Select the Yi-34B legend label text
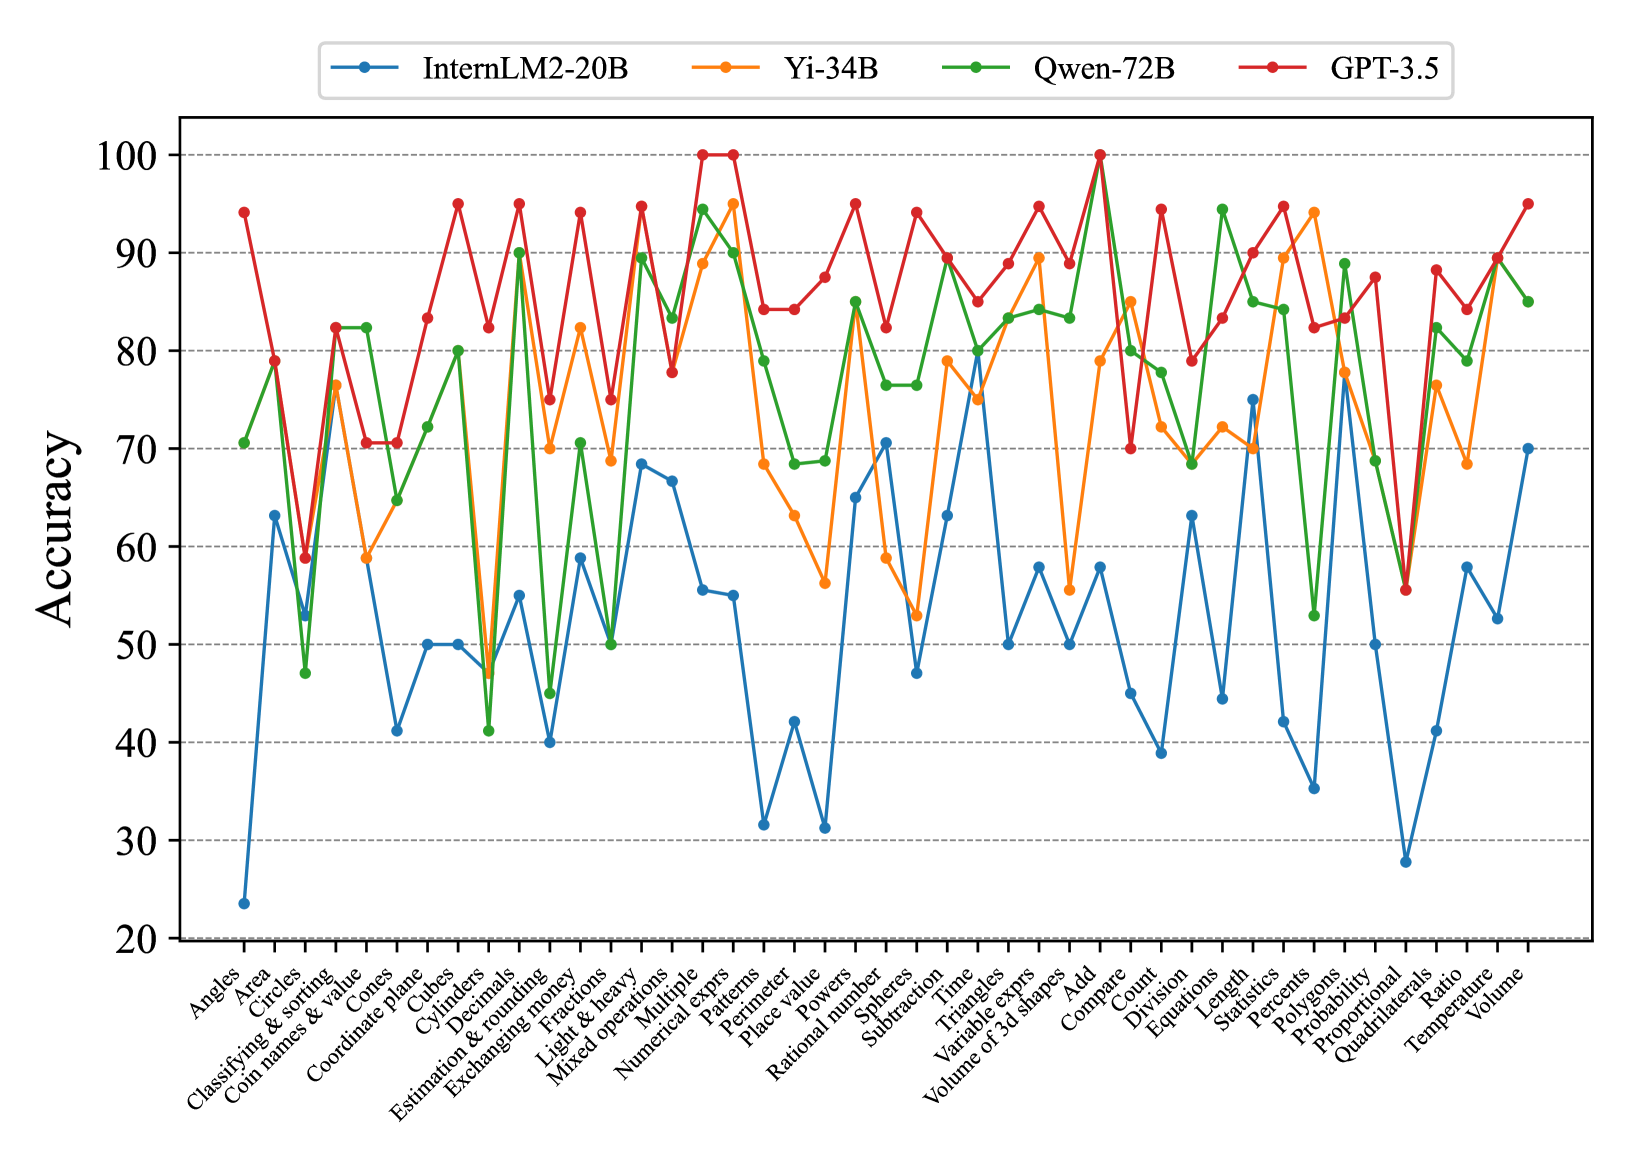The width and height of the screenshot is (1627, 1163). pos(830,69)
